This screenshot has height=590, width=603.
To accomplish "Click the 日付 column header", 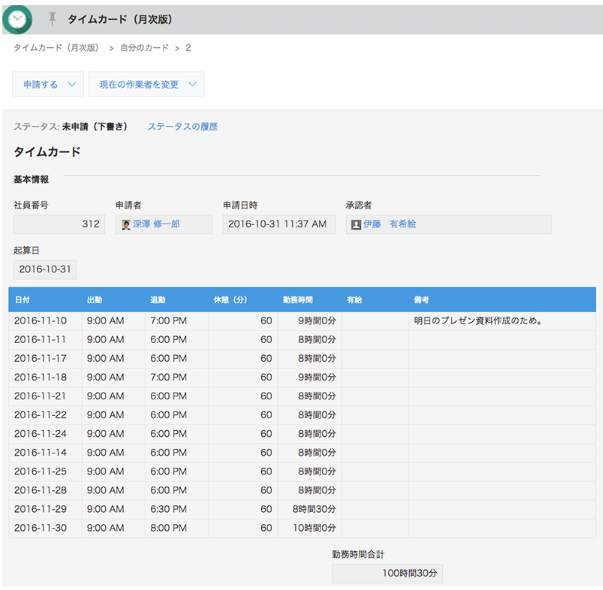I will 24,300.
